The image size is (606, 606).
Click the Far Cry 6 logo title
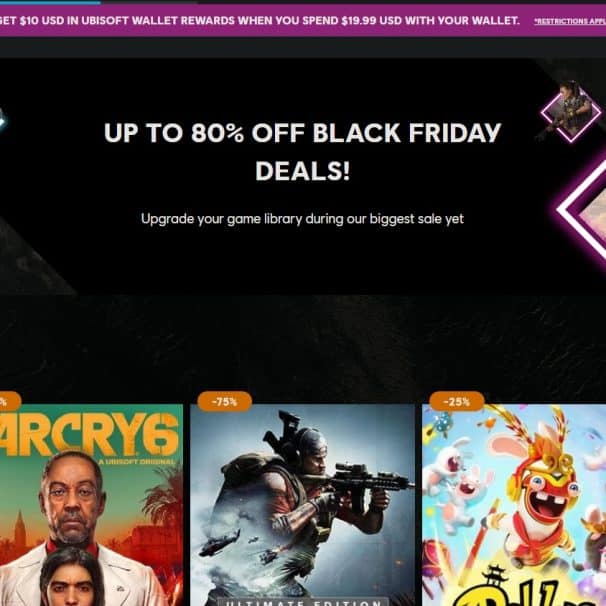tap(89, 435)
